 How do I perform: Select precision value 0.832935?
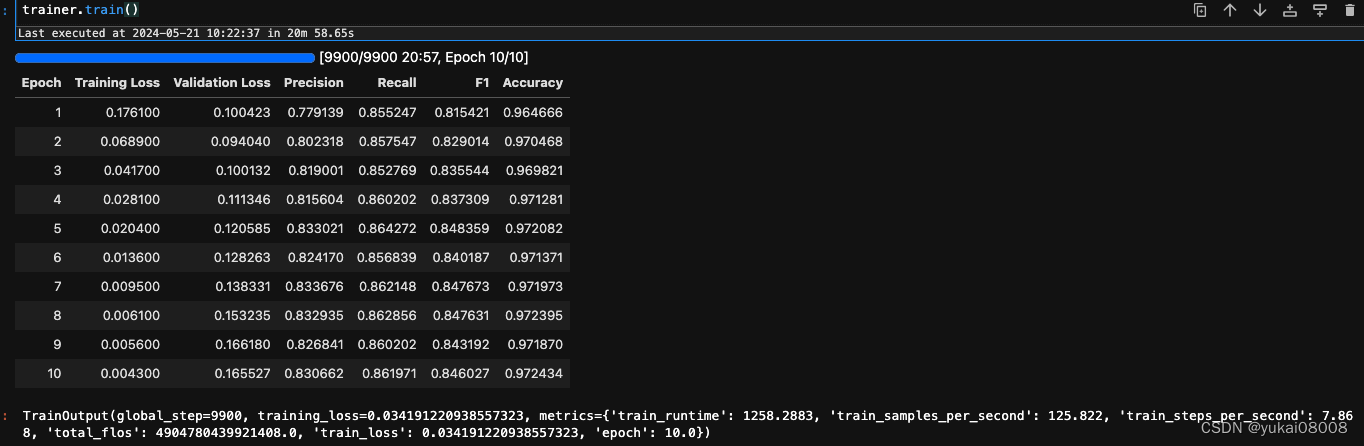pyautogui.click(x=315, y=315)
